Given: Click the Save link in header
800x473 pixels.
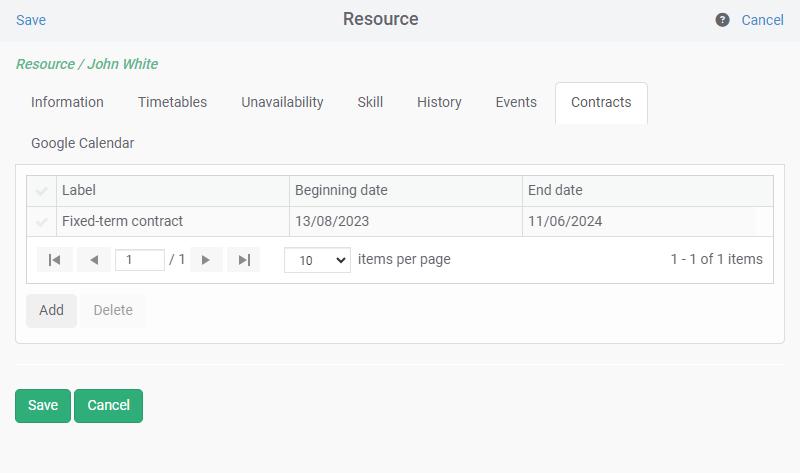Looking at the screenshot, I should click(31, 20).
